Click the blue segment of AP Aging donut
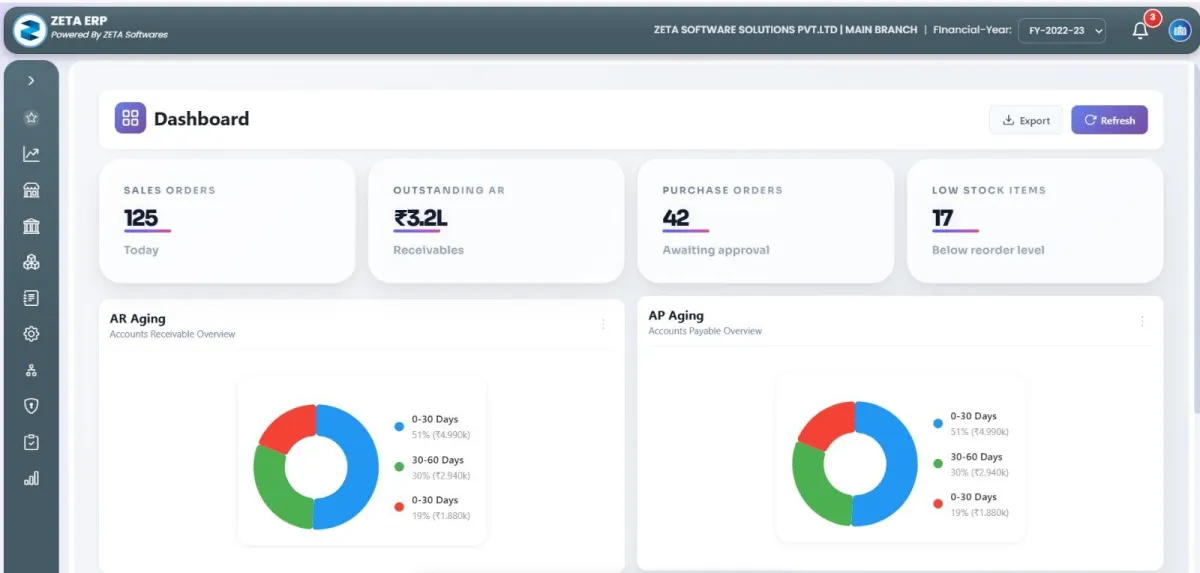The image size is (1200, 573). [900, 465]
